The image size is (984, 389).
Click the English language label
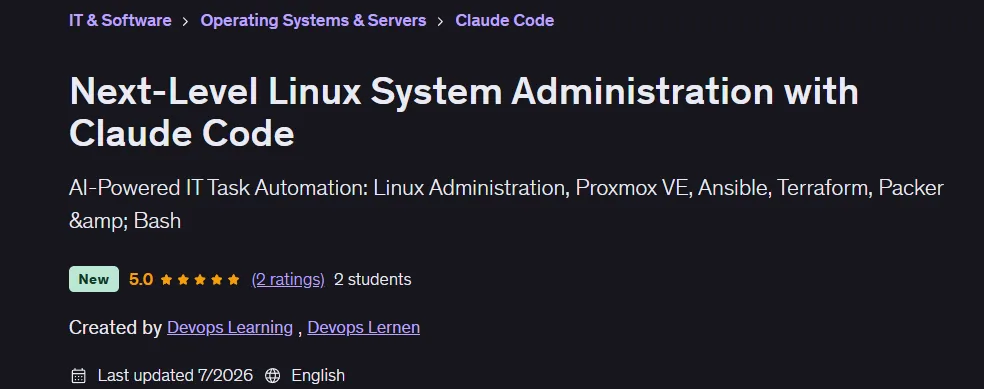click(318, 376)
